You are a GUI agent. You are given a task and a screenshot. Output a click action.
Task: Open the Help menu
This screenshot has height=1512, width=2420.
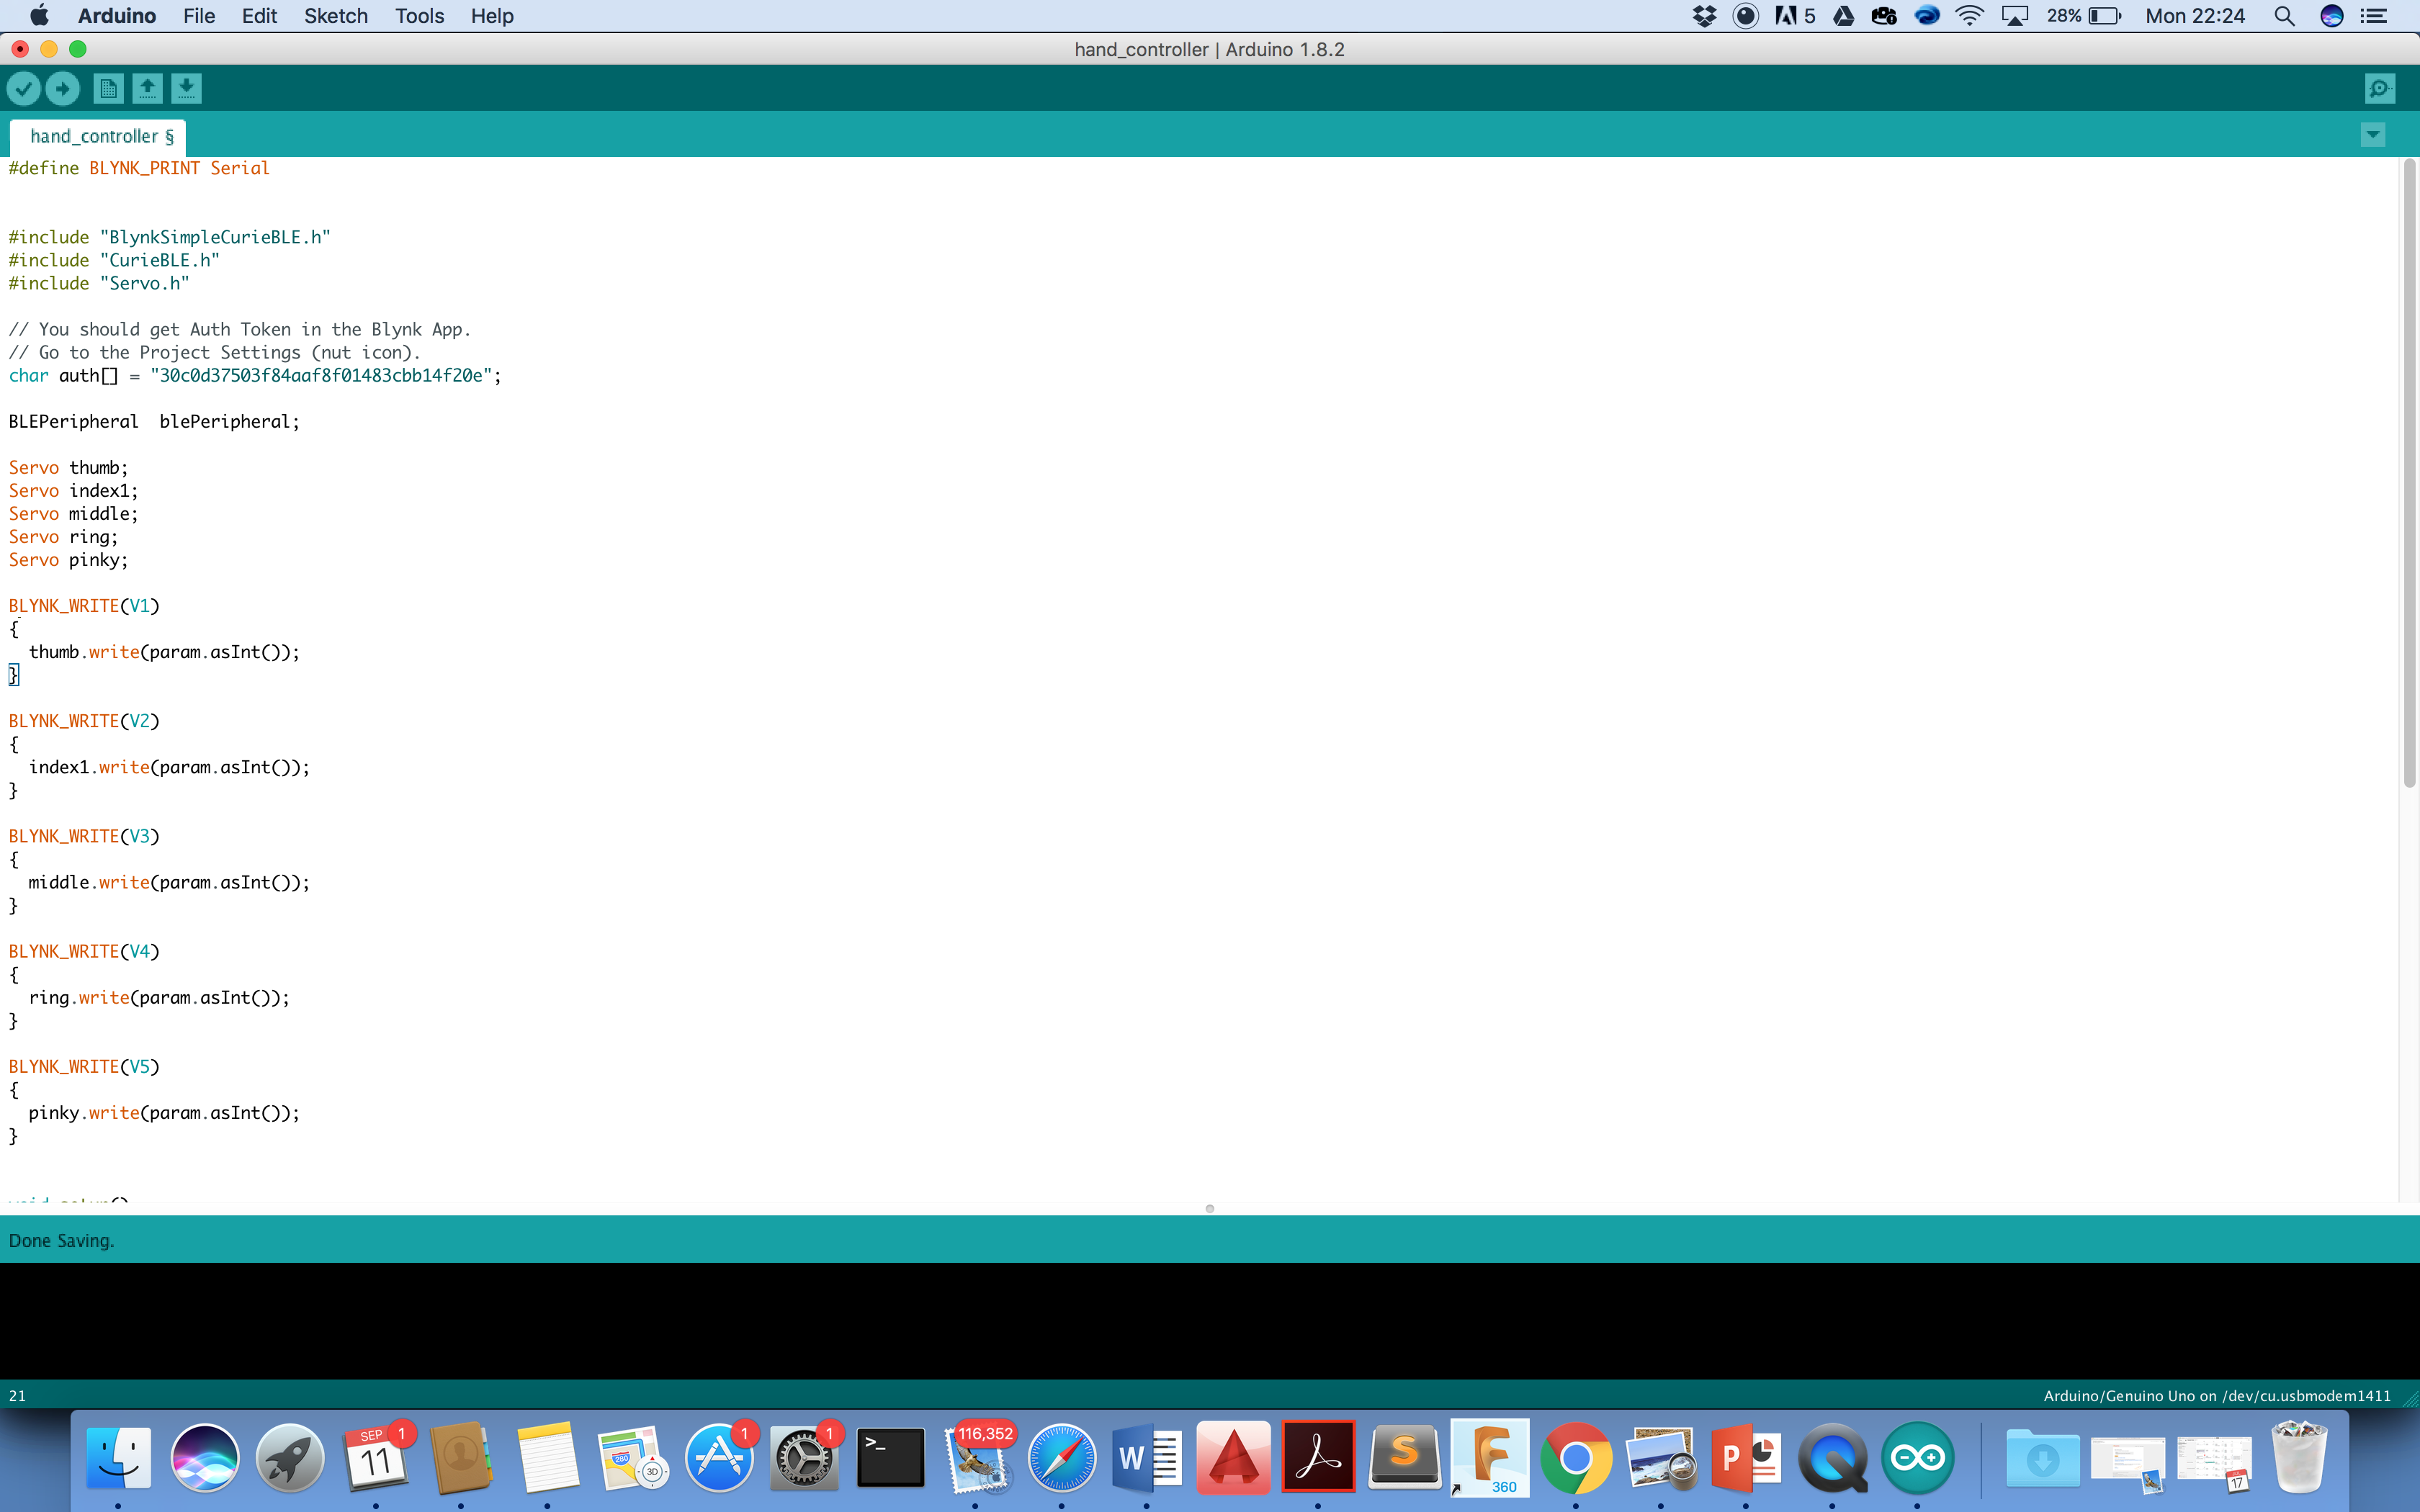(492, 16)
